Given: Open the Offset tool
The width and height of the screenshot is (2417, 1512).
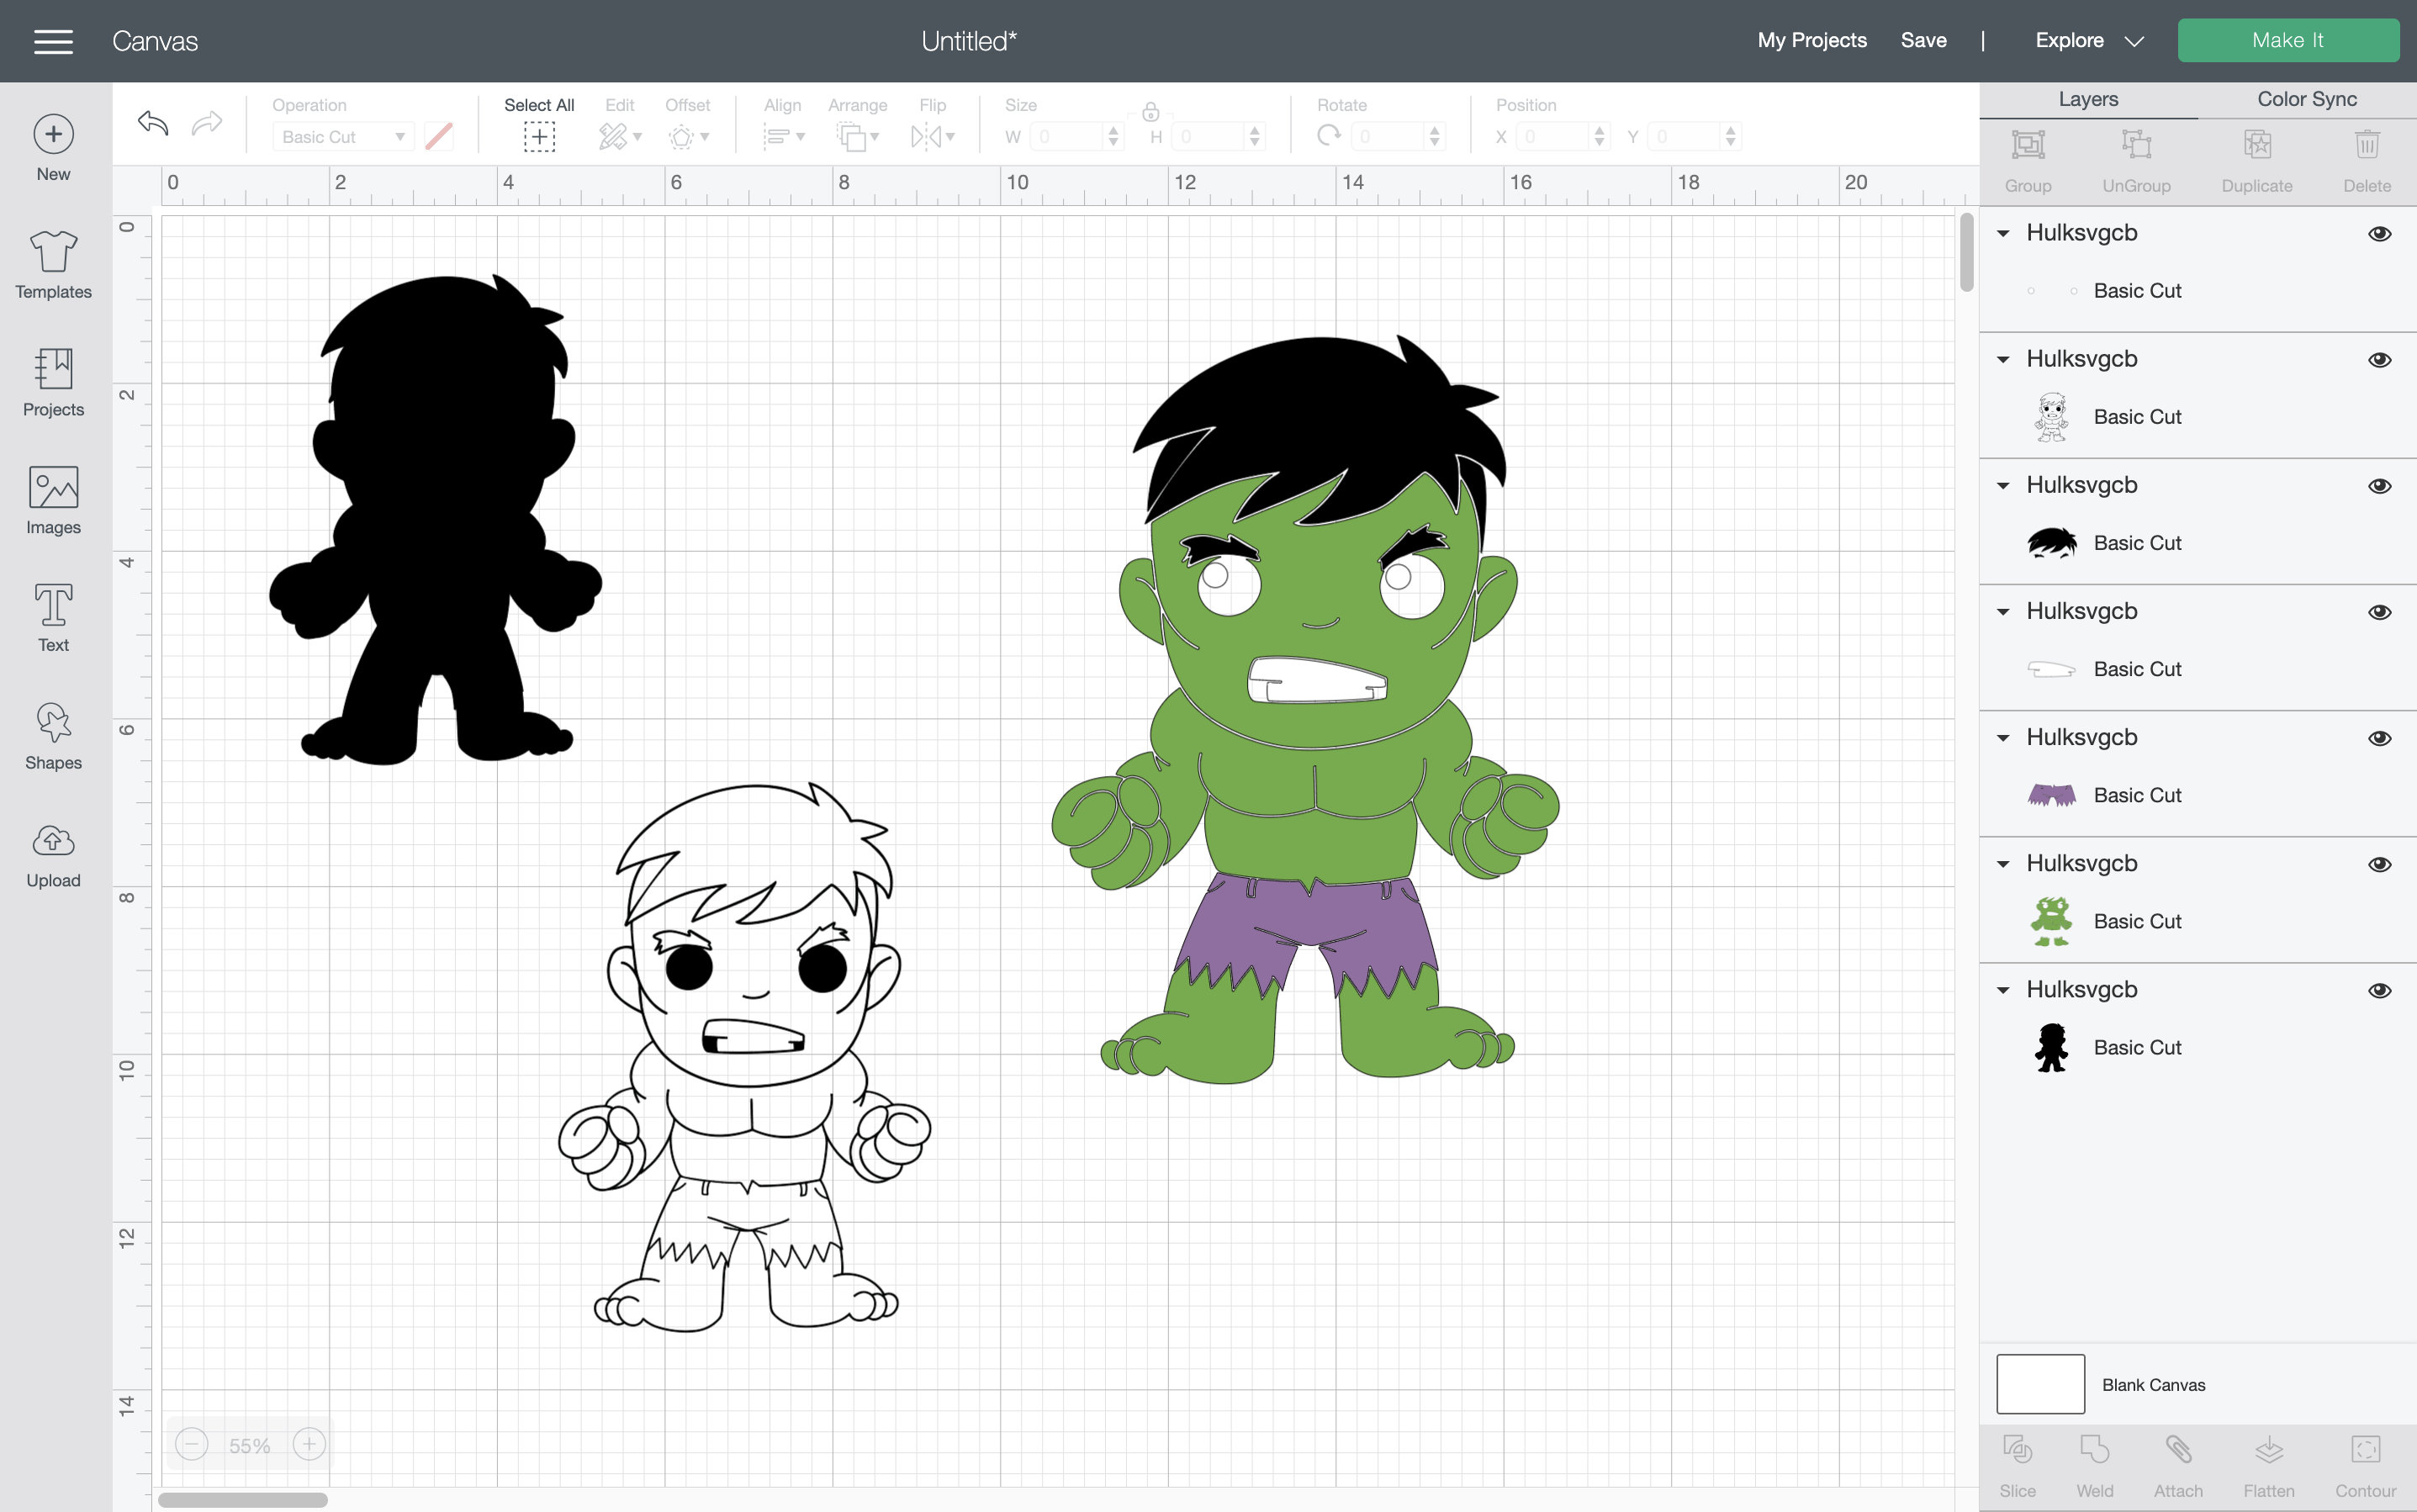Looking at the screenshot, I should 688,136.
